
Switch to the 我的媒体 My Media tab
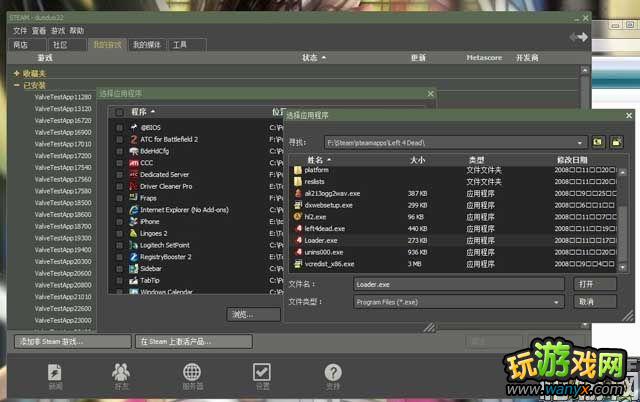pos(147,45)
